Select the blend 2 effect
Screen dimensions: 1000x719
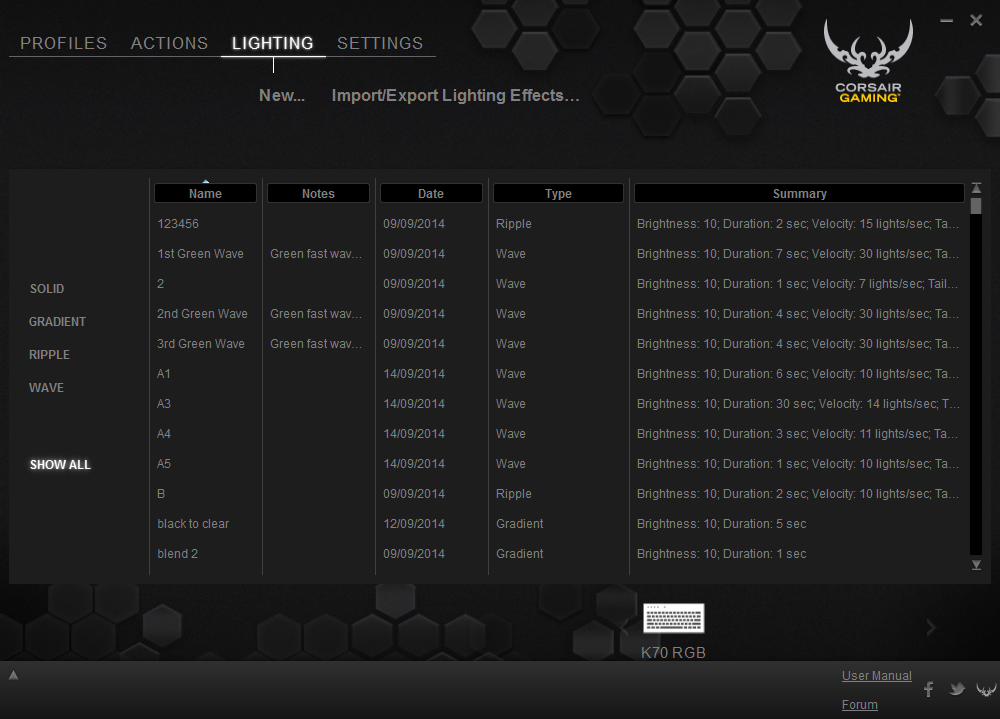click(x=177, y=554)
